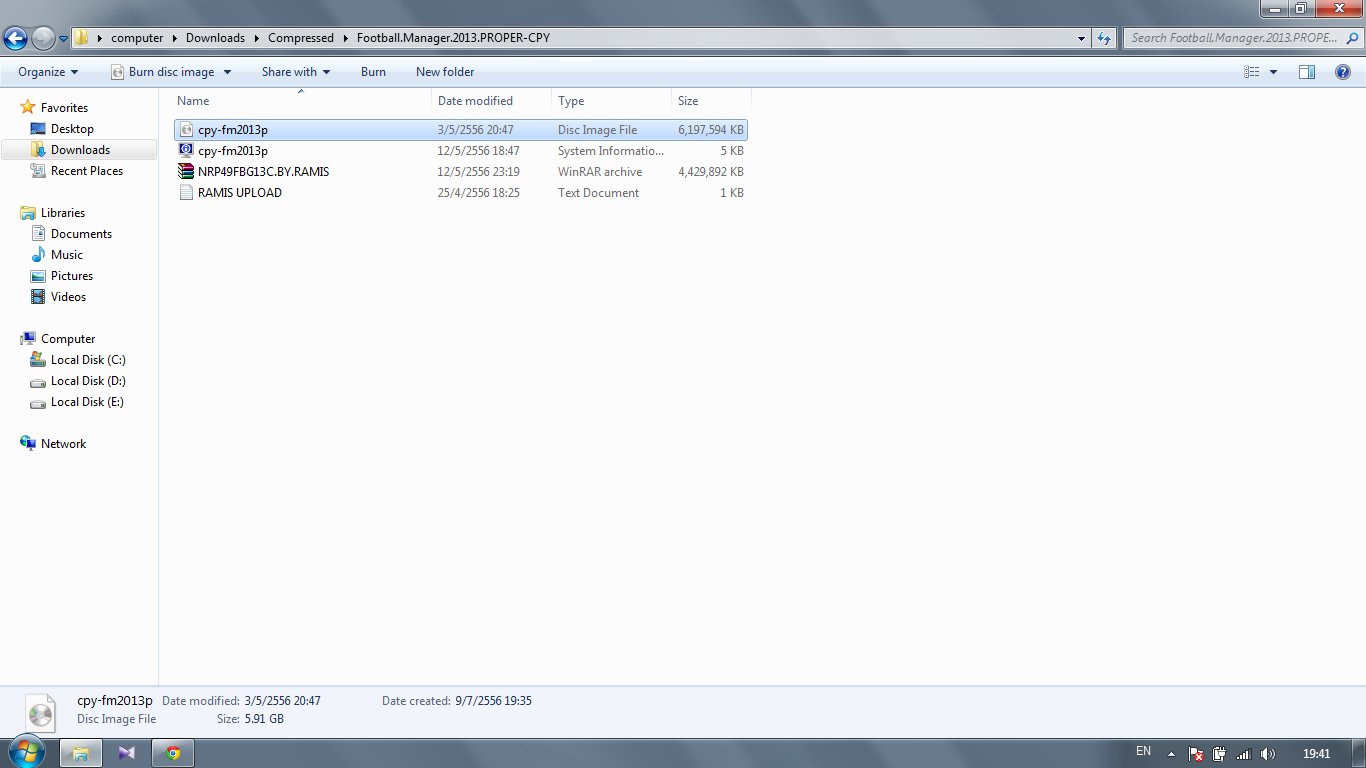Select the cpy-fm2013p disc image file icon
The width and height of the screenshot is (1366, 768).
point(186,130)
